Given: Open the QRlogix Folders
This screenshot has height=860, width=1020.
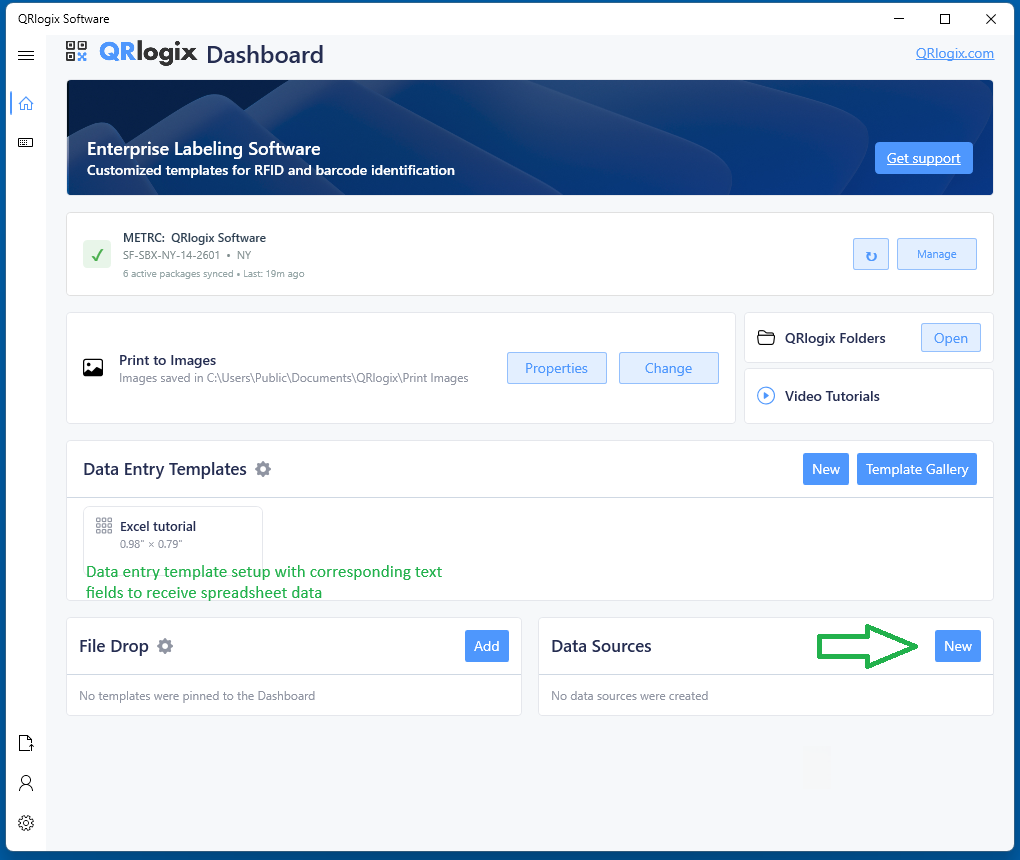Looking at the screenshot, I should (950, 338).
